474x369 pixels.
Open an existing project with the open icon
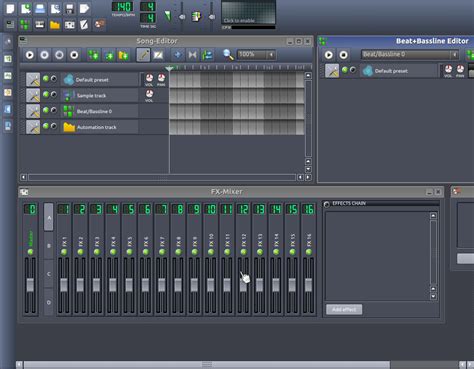pos(40,8)
